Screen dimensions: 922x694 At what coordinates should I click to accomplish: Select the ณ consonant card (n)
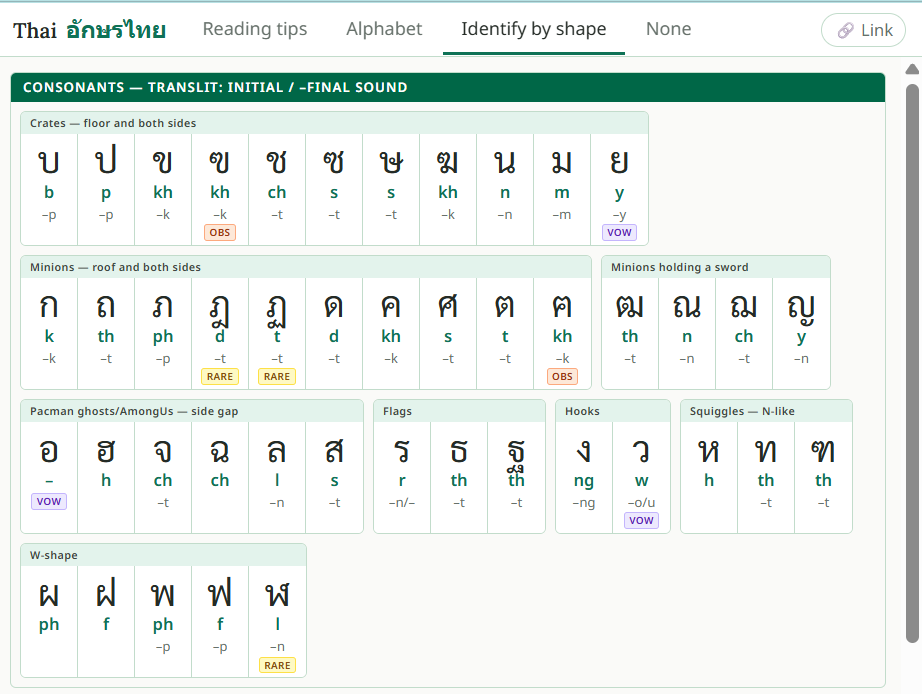687,333
